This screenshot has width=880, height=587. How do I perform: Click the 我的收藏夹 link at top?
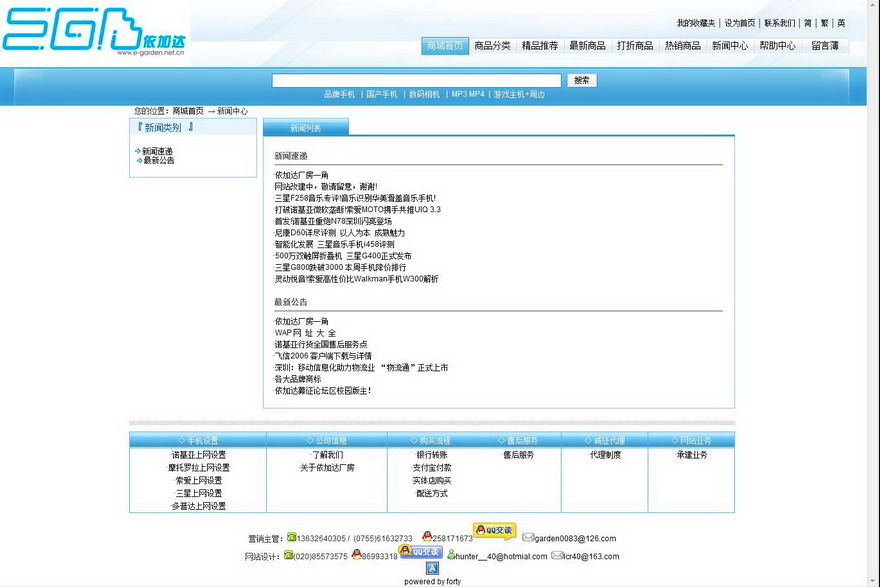[x=696, y=23]
